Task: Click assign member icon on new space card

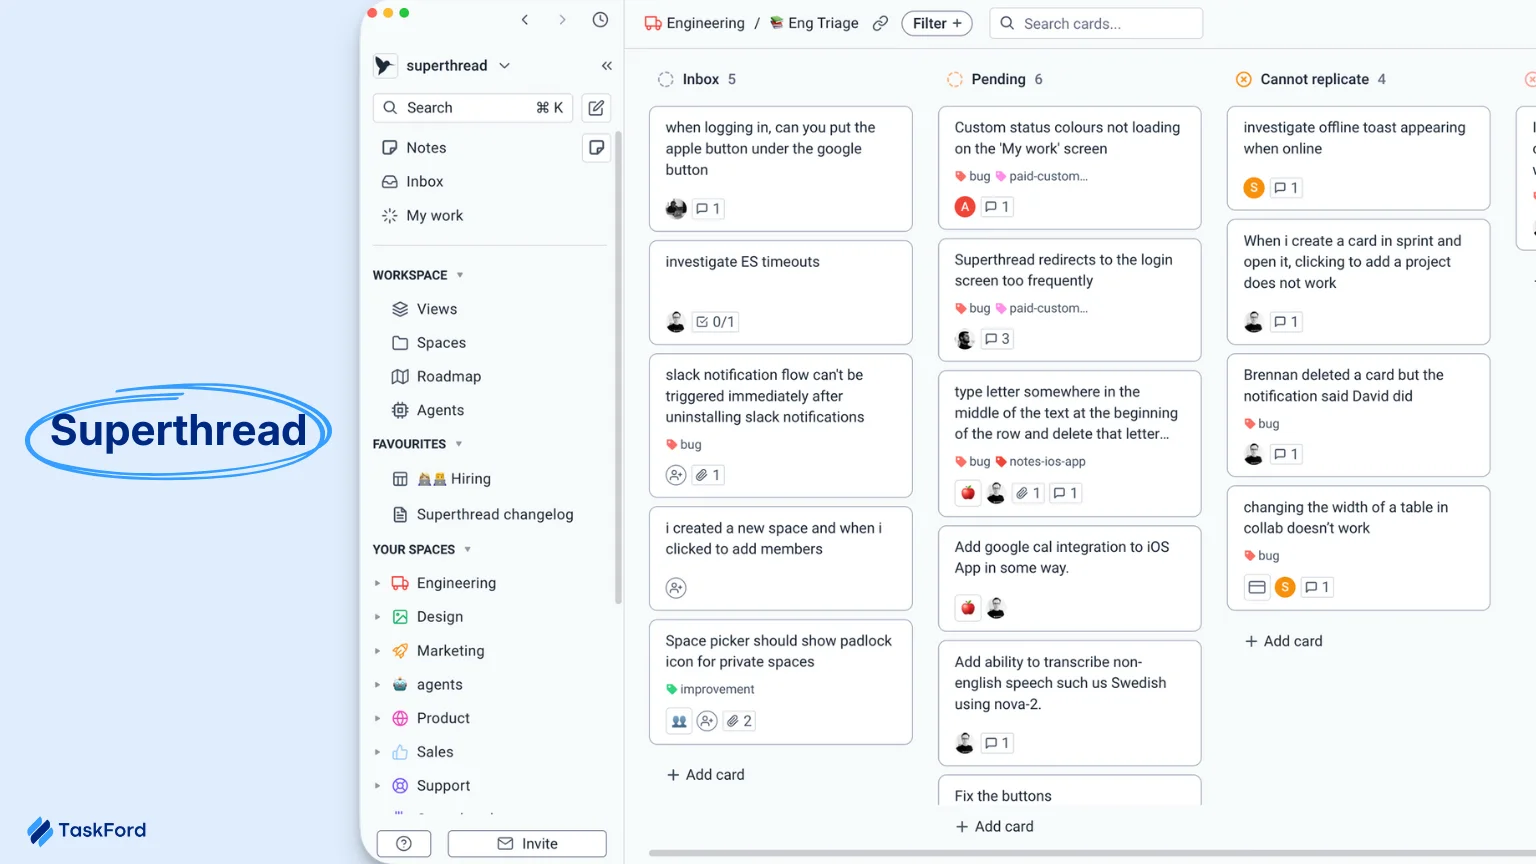Action: click(676, 588)
